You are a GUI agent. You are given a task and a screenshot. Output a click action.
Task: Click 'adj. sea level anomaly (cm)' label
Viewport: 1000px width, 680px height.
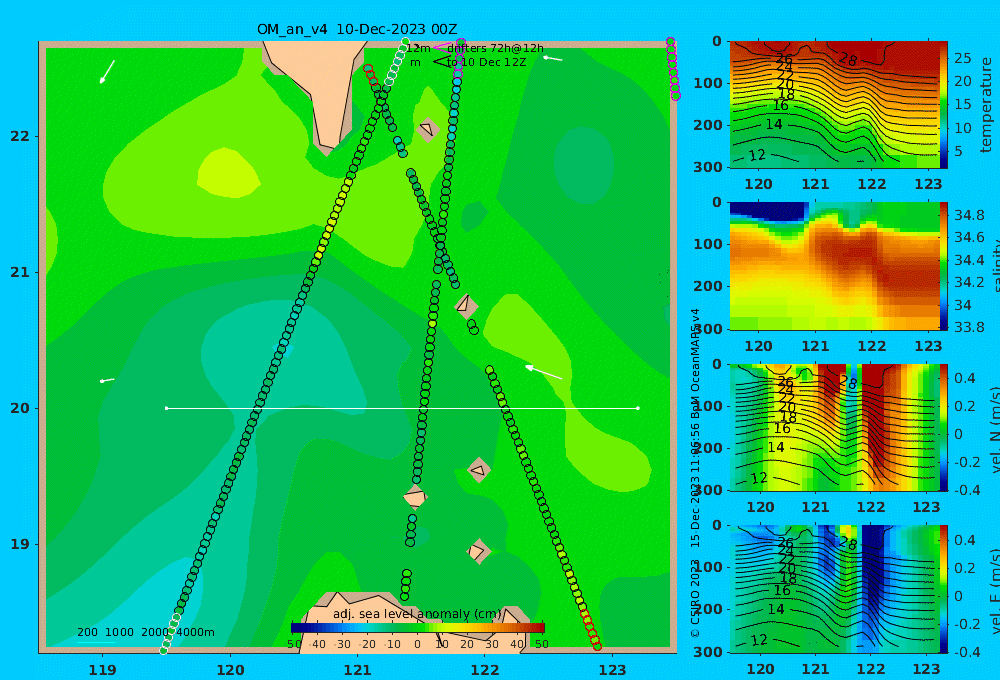417,614
